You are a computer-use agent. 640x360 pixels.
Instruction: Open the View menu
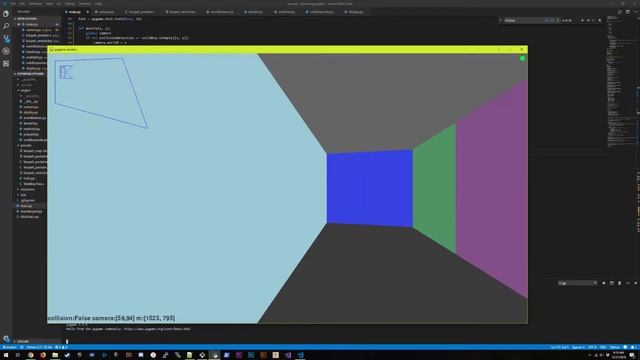pos(49,4)
